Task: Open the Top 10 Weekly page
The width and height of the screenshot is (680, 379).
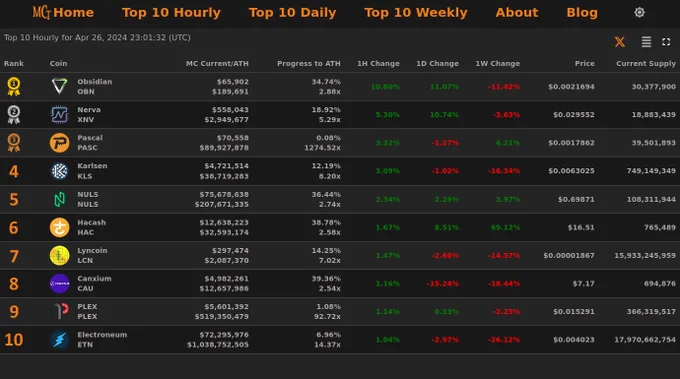Action: [x=416, y=13]
